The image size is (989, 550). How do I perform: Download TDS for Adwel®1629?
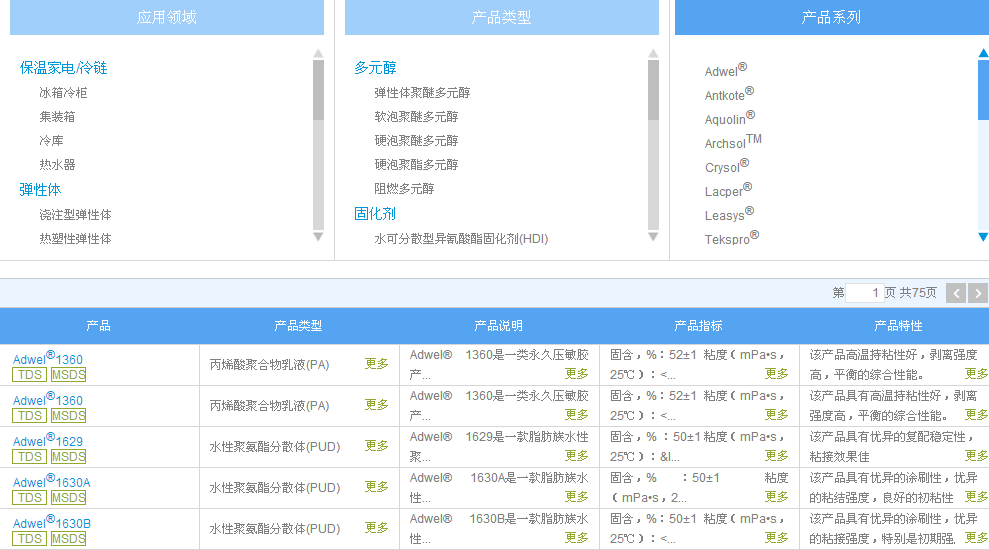(x=30, y=457)
